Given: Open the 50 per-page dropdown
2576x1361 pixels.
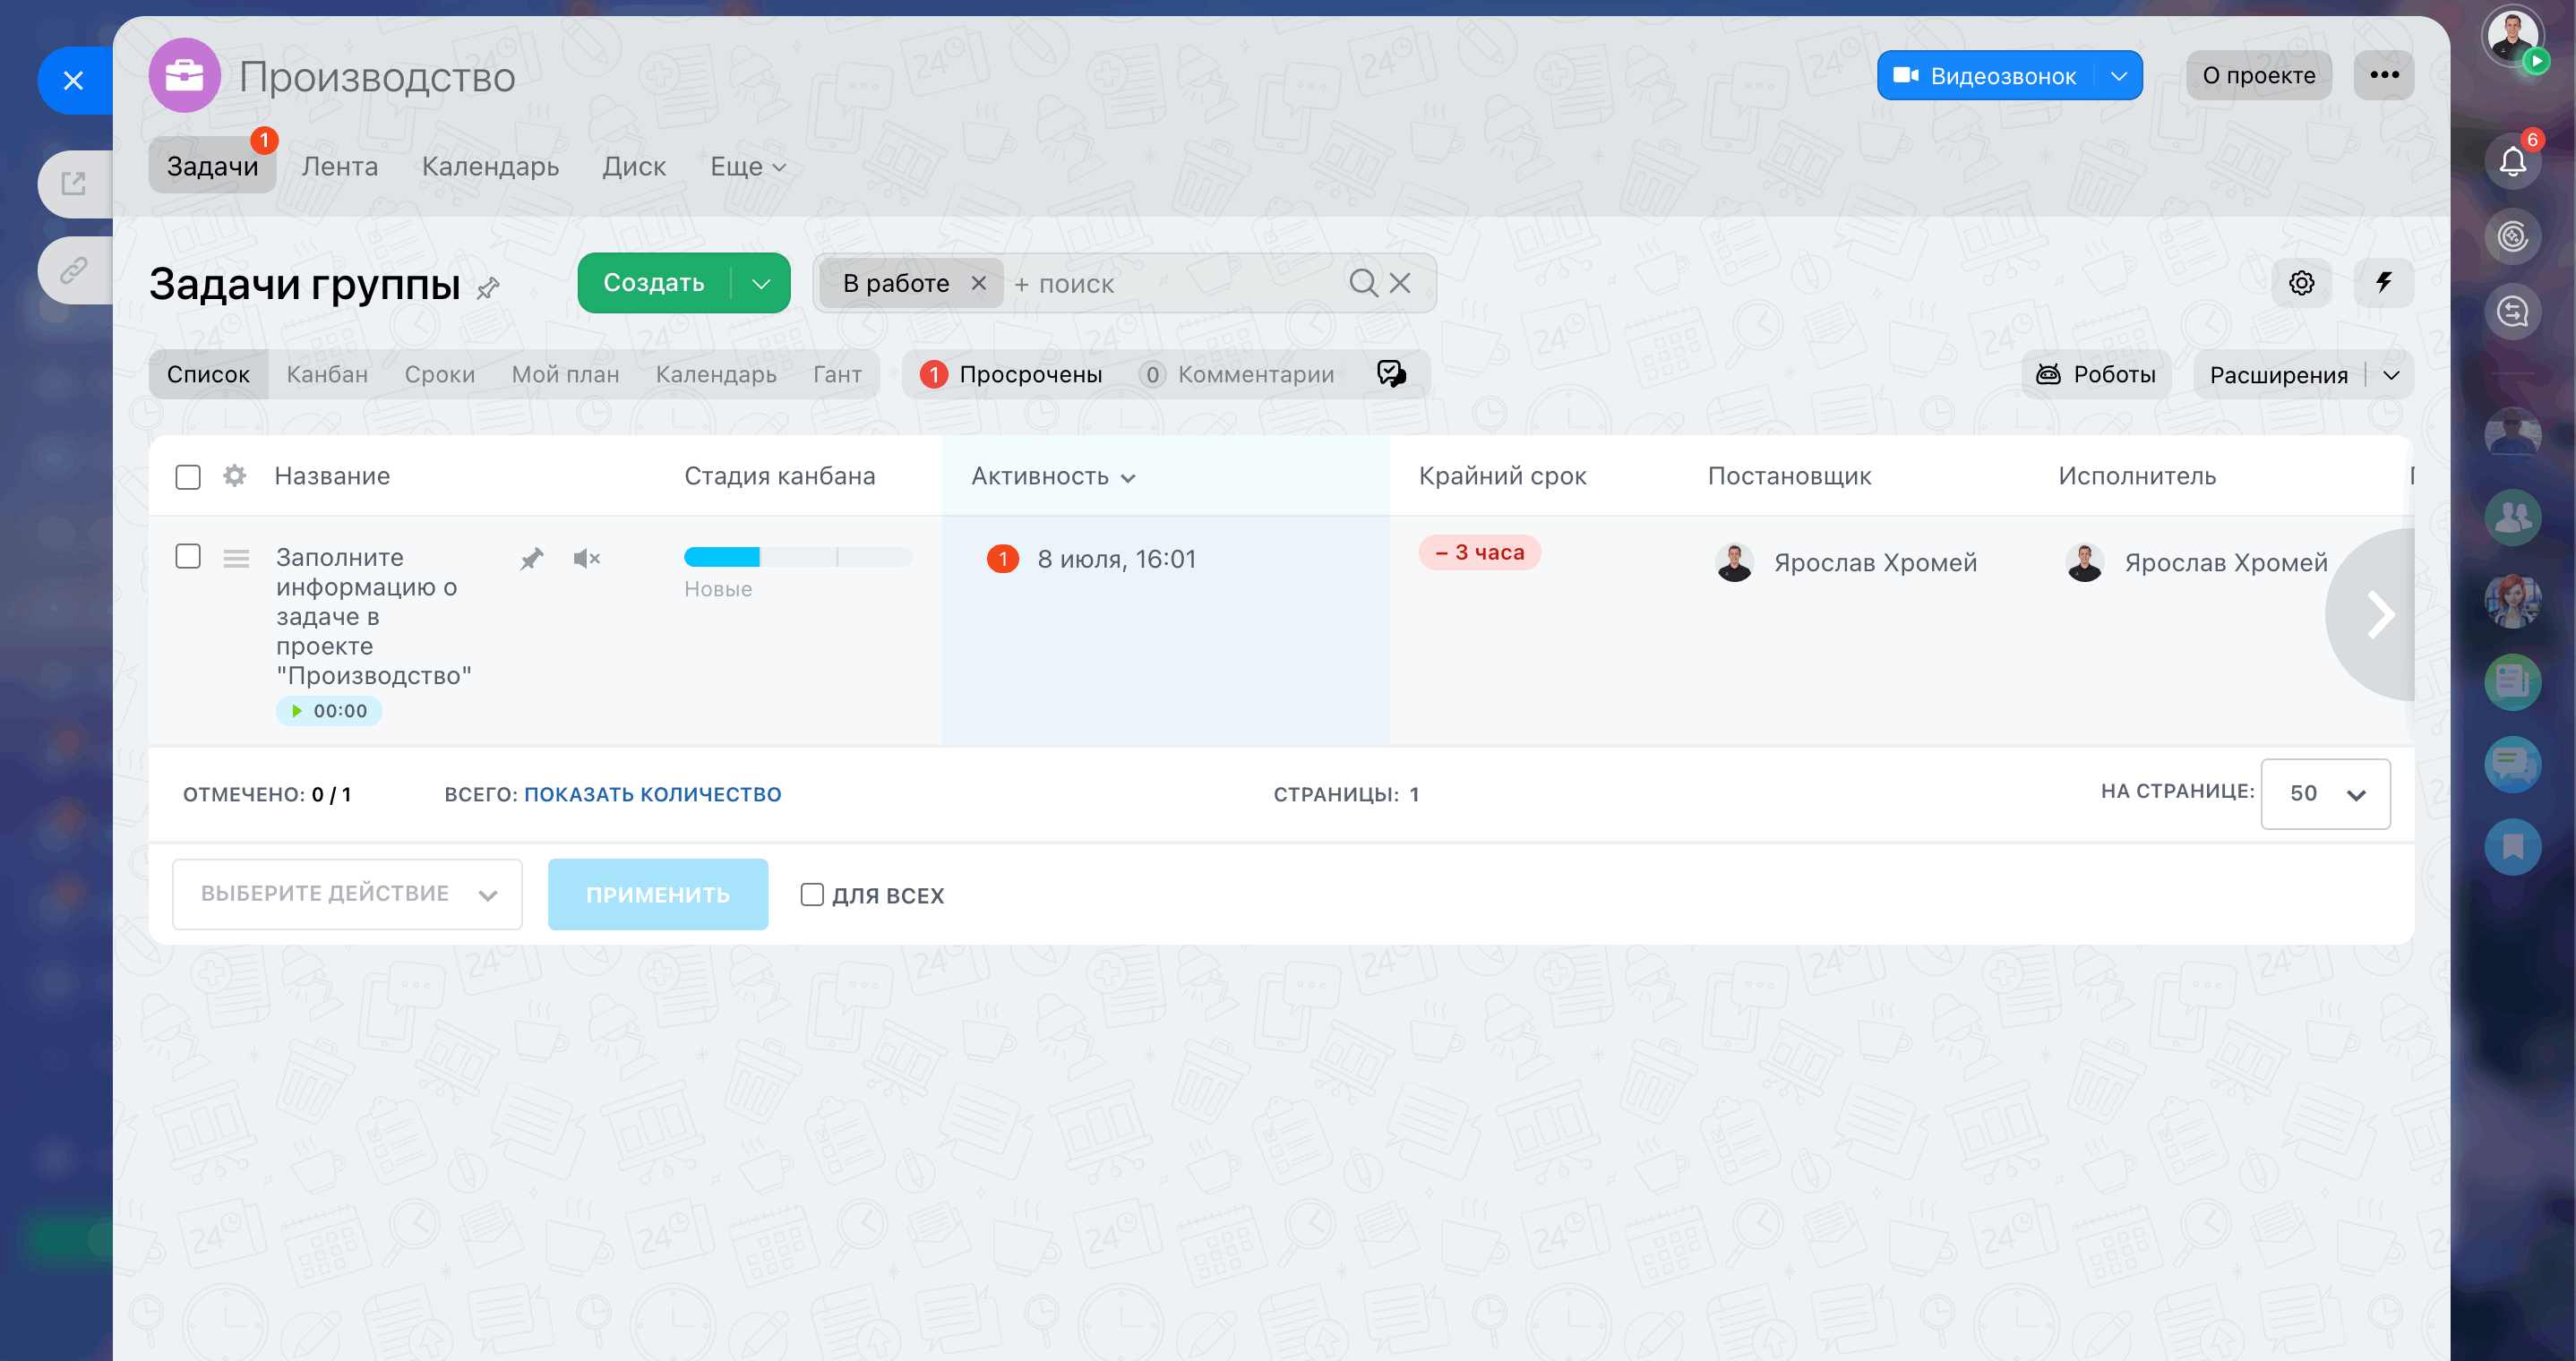Looking at the screenshot, I should pos(2325,794).
